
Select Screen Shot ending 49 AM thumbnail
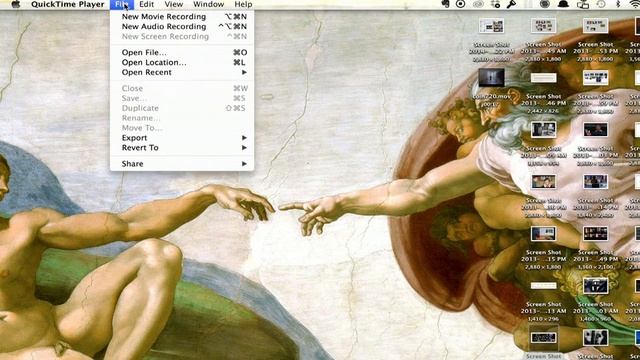[543, 26]
